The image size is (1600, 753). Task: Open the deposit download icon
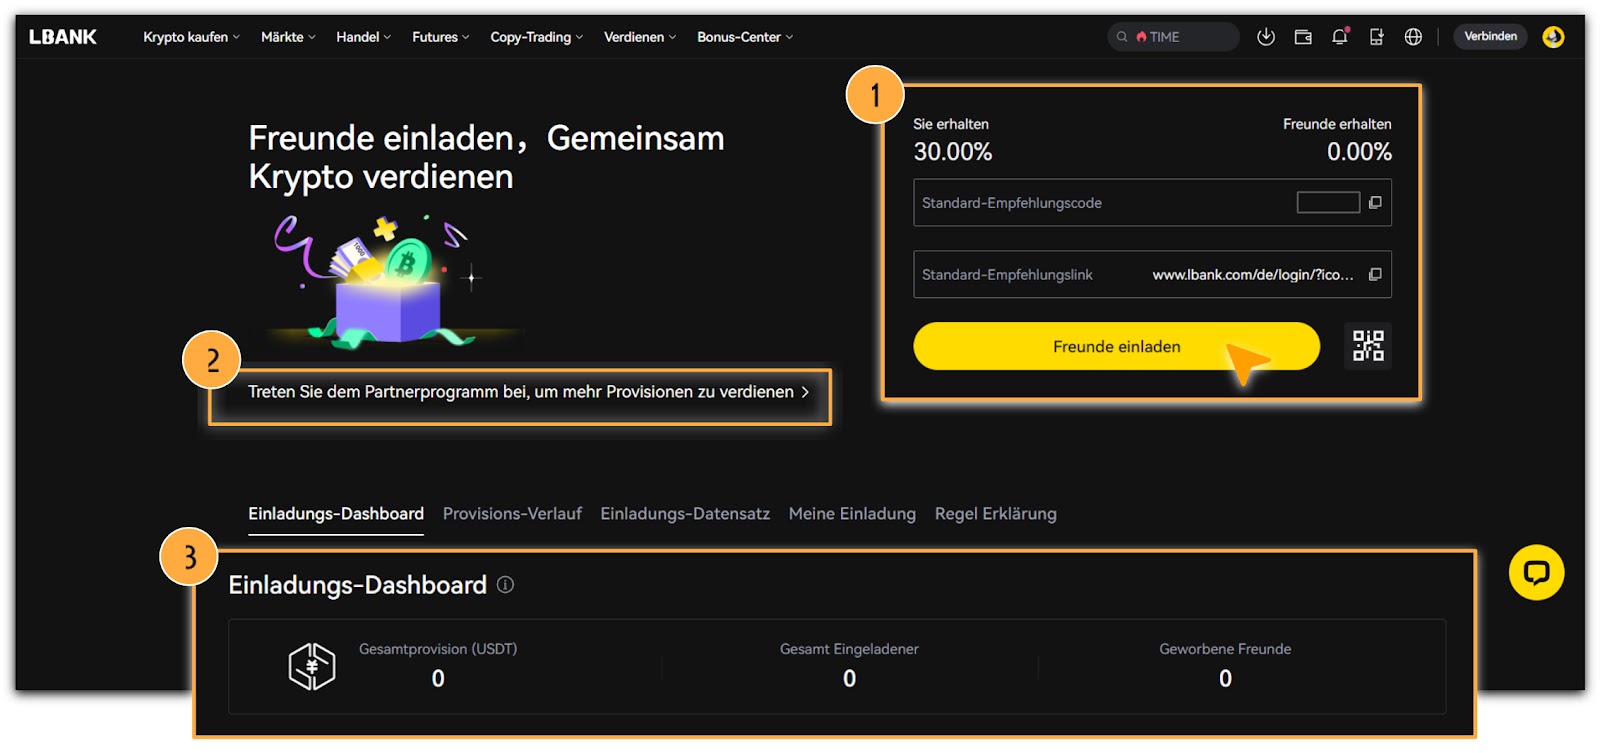[x=1266, y=37]
